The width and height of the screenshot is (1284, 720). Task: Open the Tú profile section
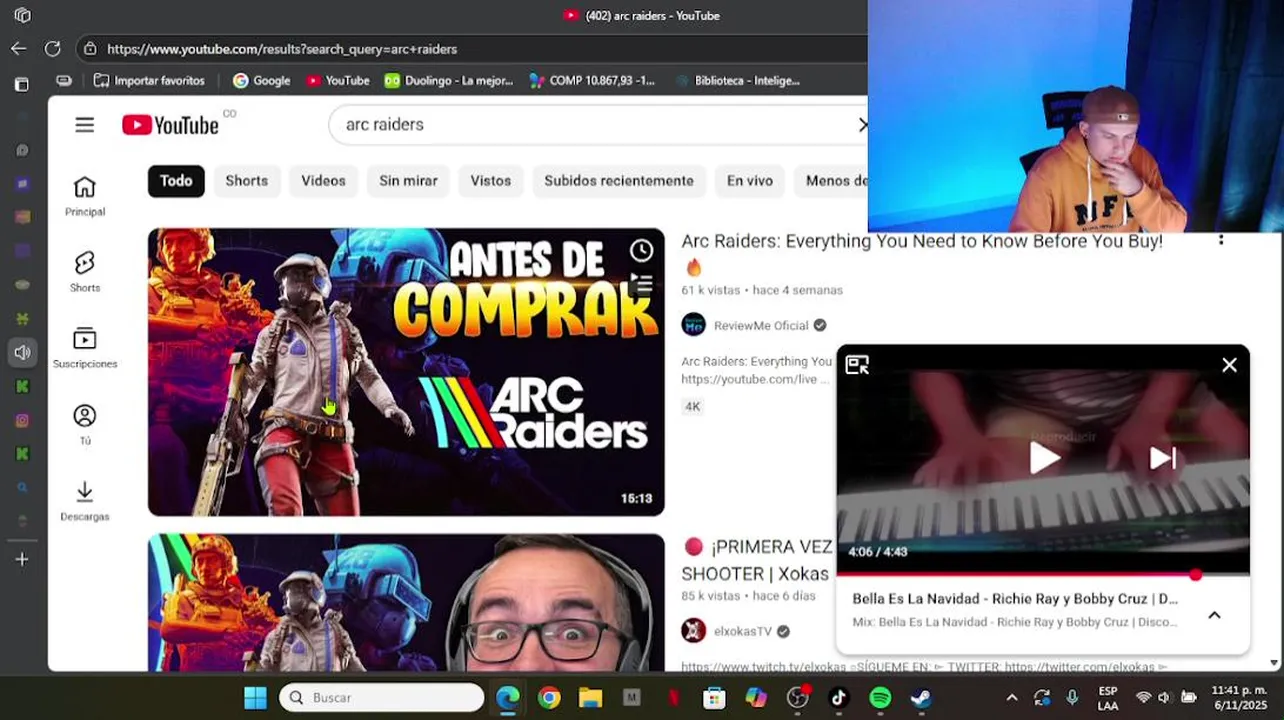[x=85, y=424]
